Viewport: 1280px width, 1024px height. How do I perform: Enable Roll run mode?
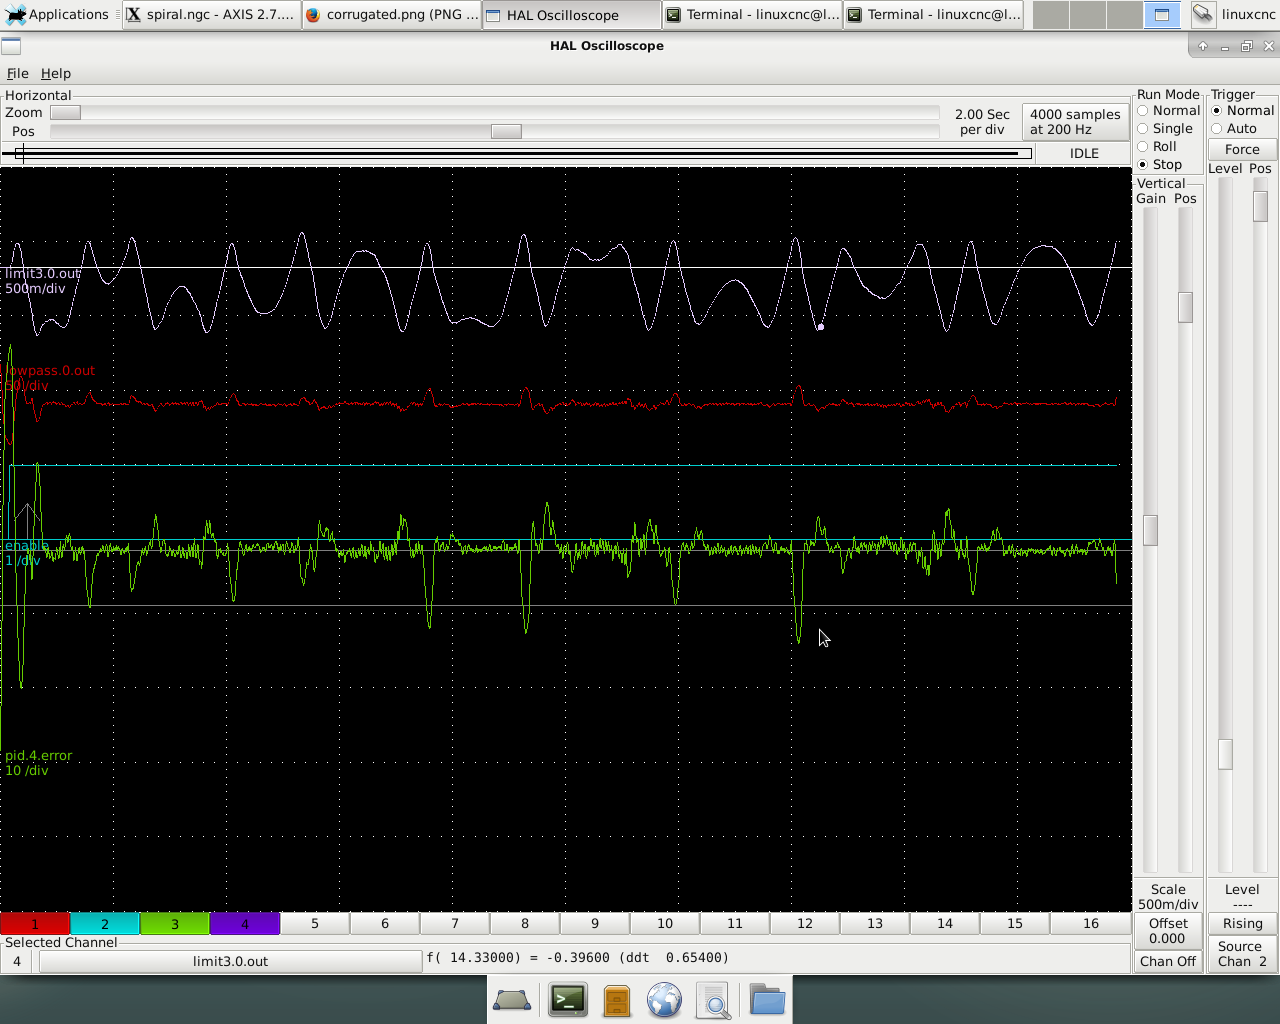click(1143, 147)
